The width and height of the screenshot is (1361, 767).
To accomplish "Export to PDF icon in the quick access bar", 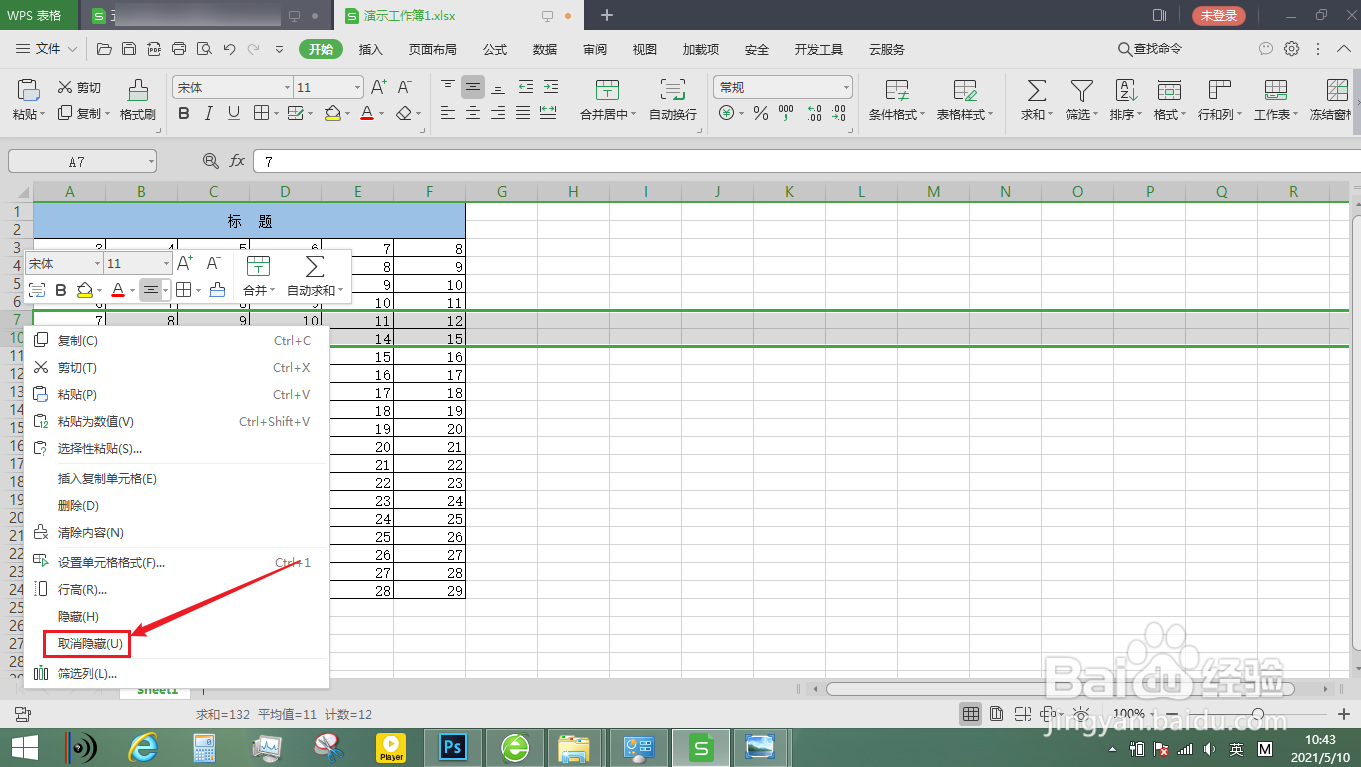I will (154, 48).
